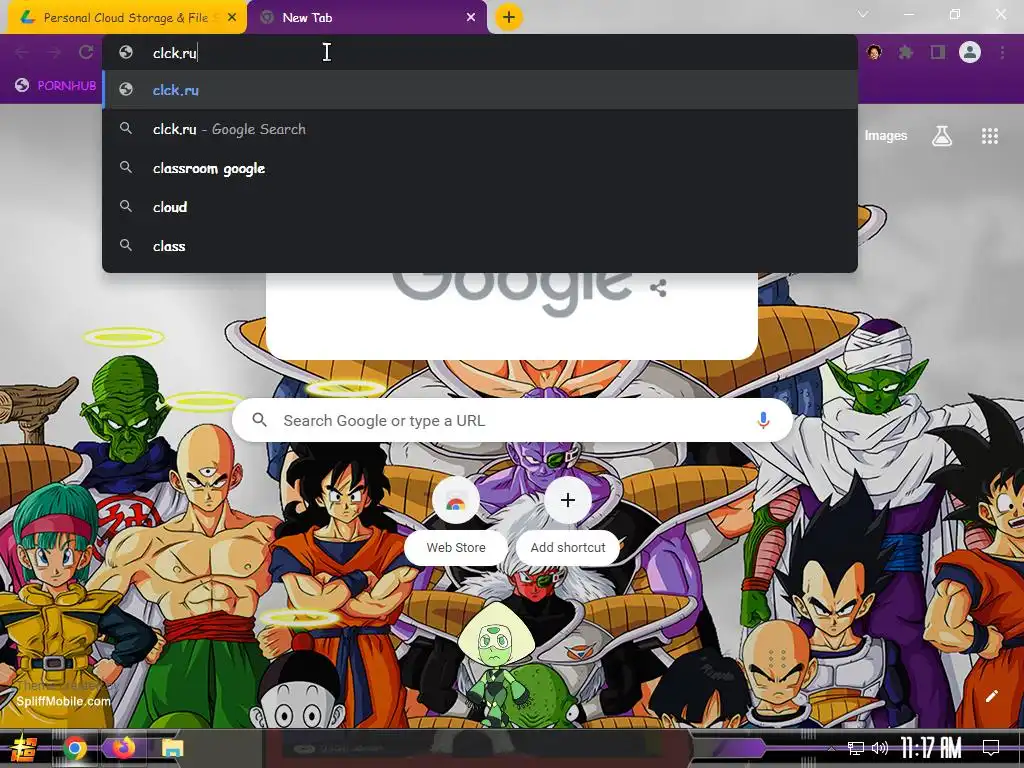
Task: Select the clck.ru URL suggestion
Action: pyautogui.click(x=480, y=89)
